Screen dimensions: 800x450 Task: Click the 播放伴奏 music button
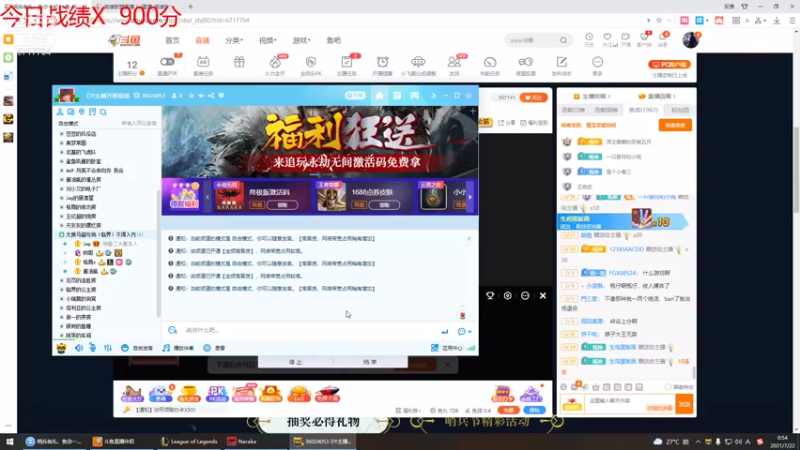[x=178, y=348]
